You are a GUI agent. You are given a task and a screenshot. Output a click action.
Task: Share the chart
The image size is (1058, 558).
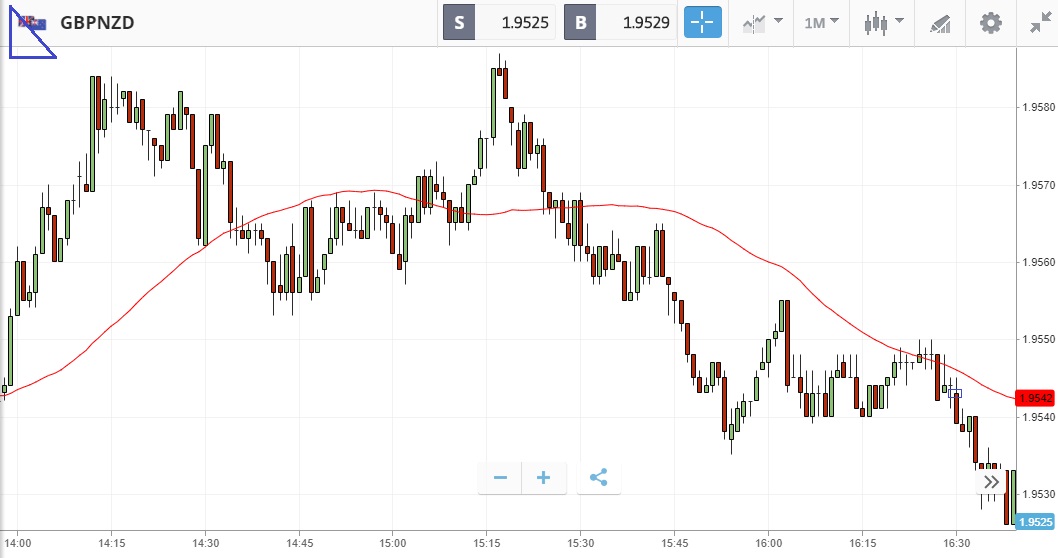pyautogui.click(x=598, y=478)
